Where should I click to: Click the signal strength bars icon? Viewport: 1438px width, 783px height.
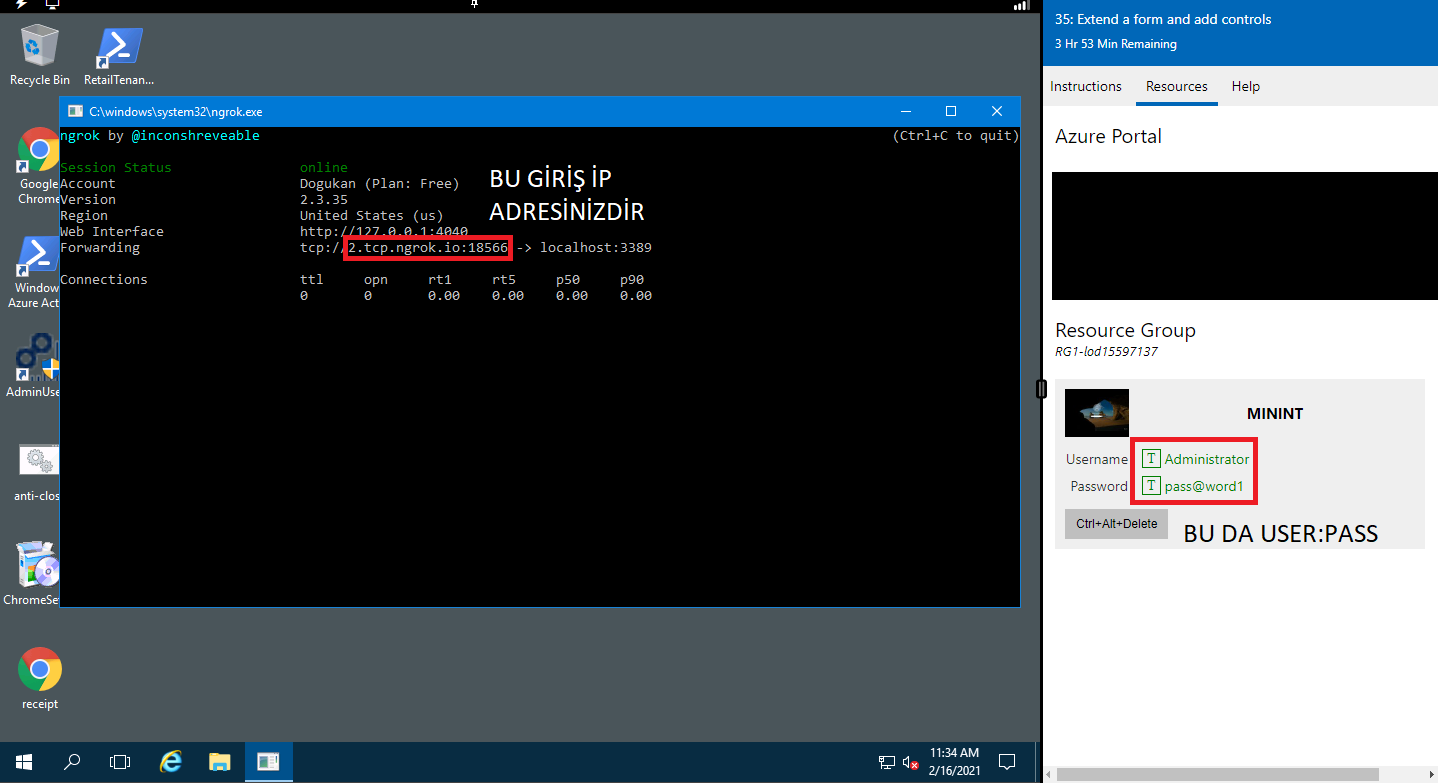click(1021, 5)
